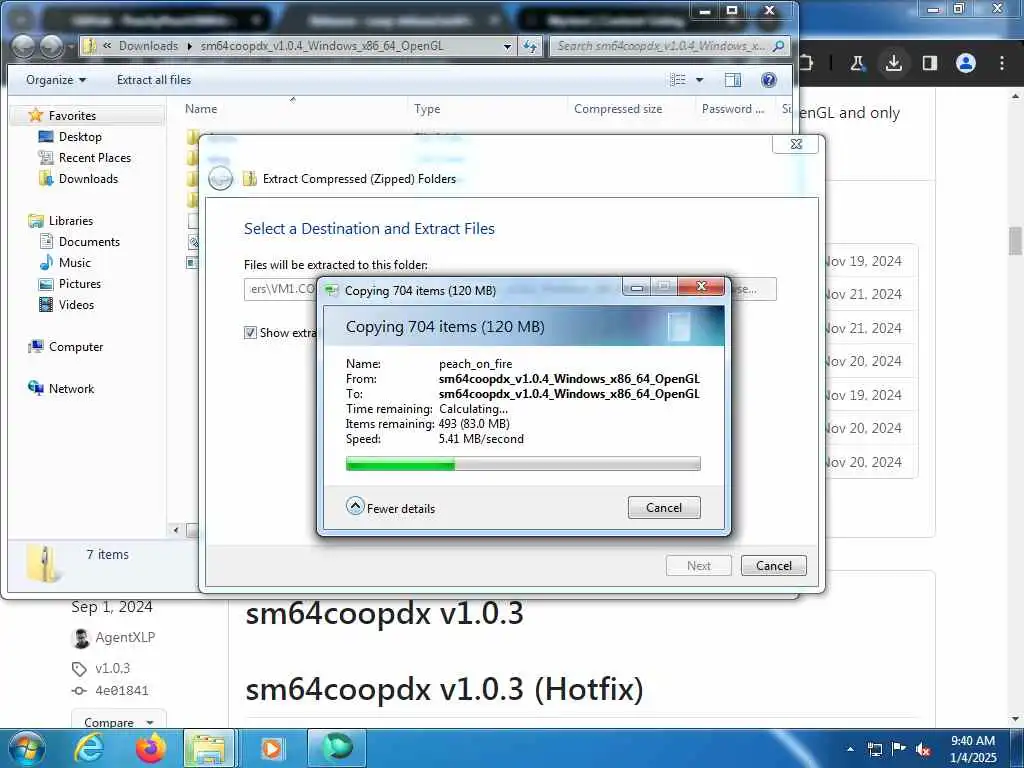Sort by Password column header

point(733,109)
